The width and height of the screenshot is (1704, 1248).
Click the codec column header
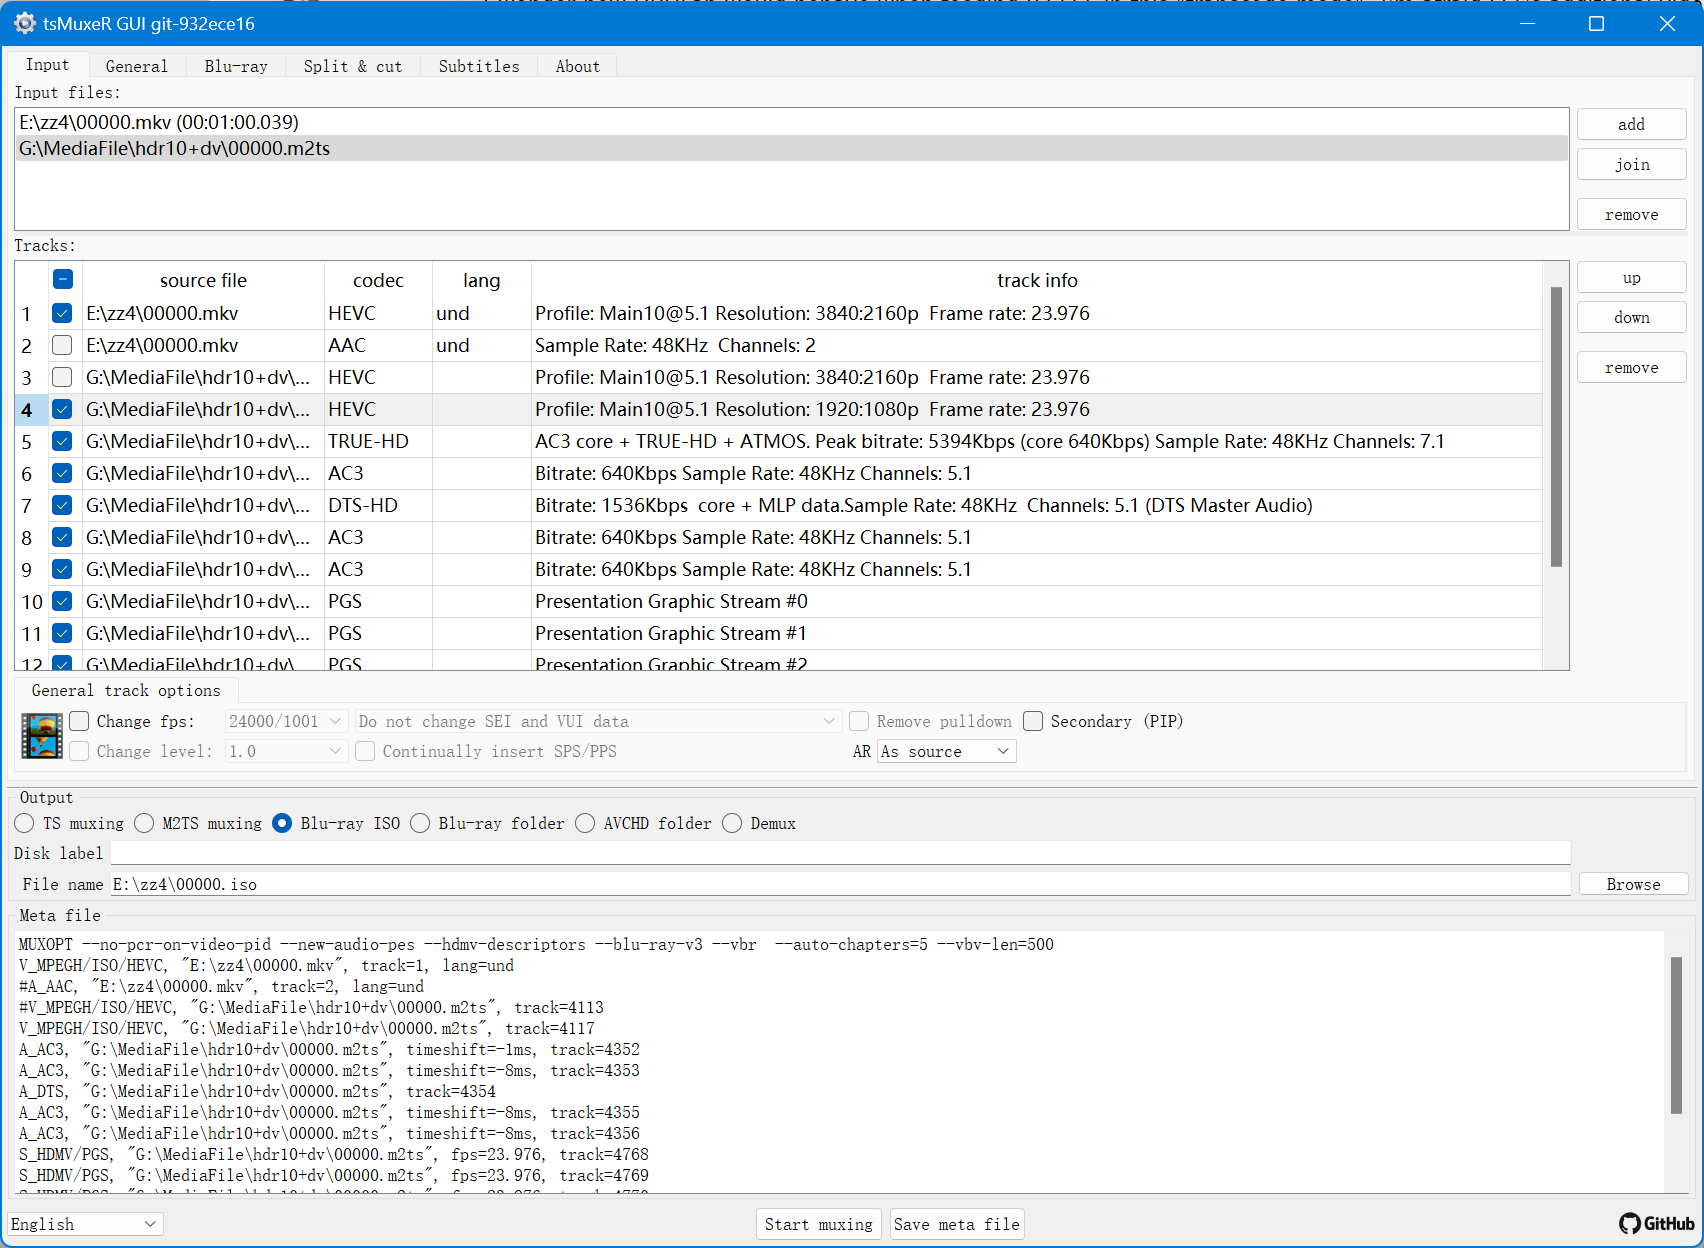click(x=378, y=280)
